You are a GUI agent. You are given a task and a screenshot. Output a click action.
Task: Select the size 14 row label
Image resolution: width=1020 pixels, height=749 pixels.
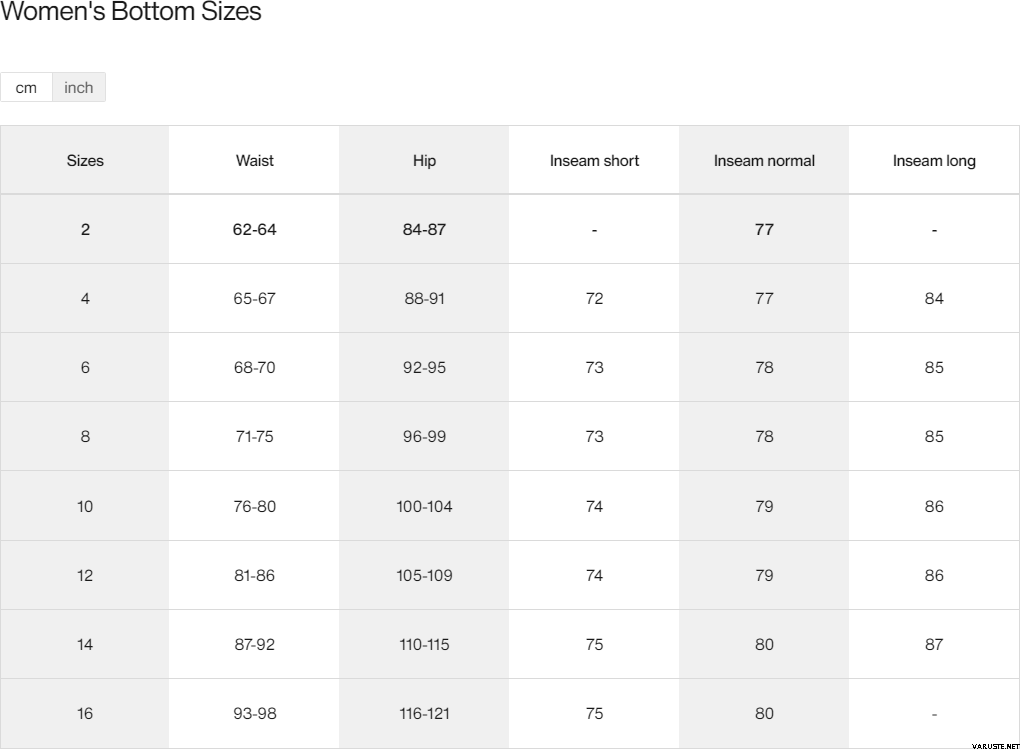tap(85, 645)
